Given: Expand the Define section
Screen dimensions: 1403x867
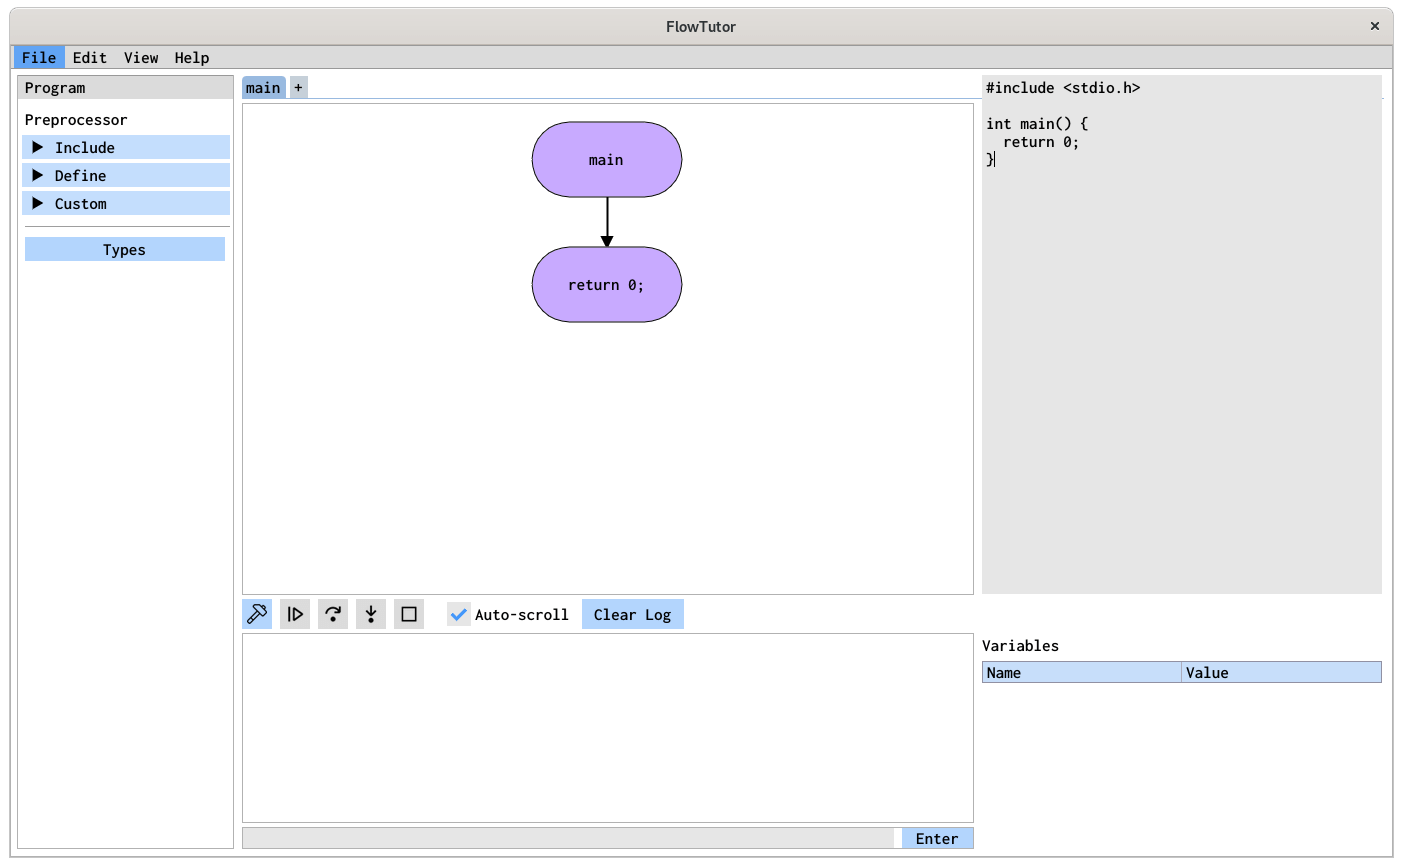Looking at the screenshot, I should coord(126,175).
